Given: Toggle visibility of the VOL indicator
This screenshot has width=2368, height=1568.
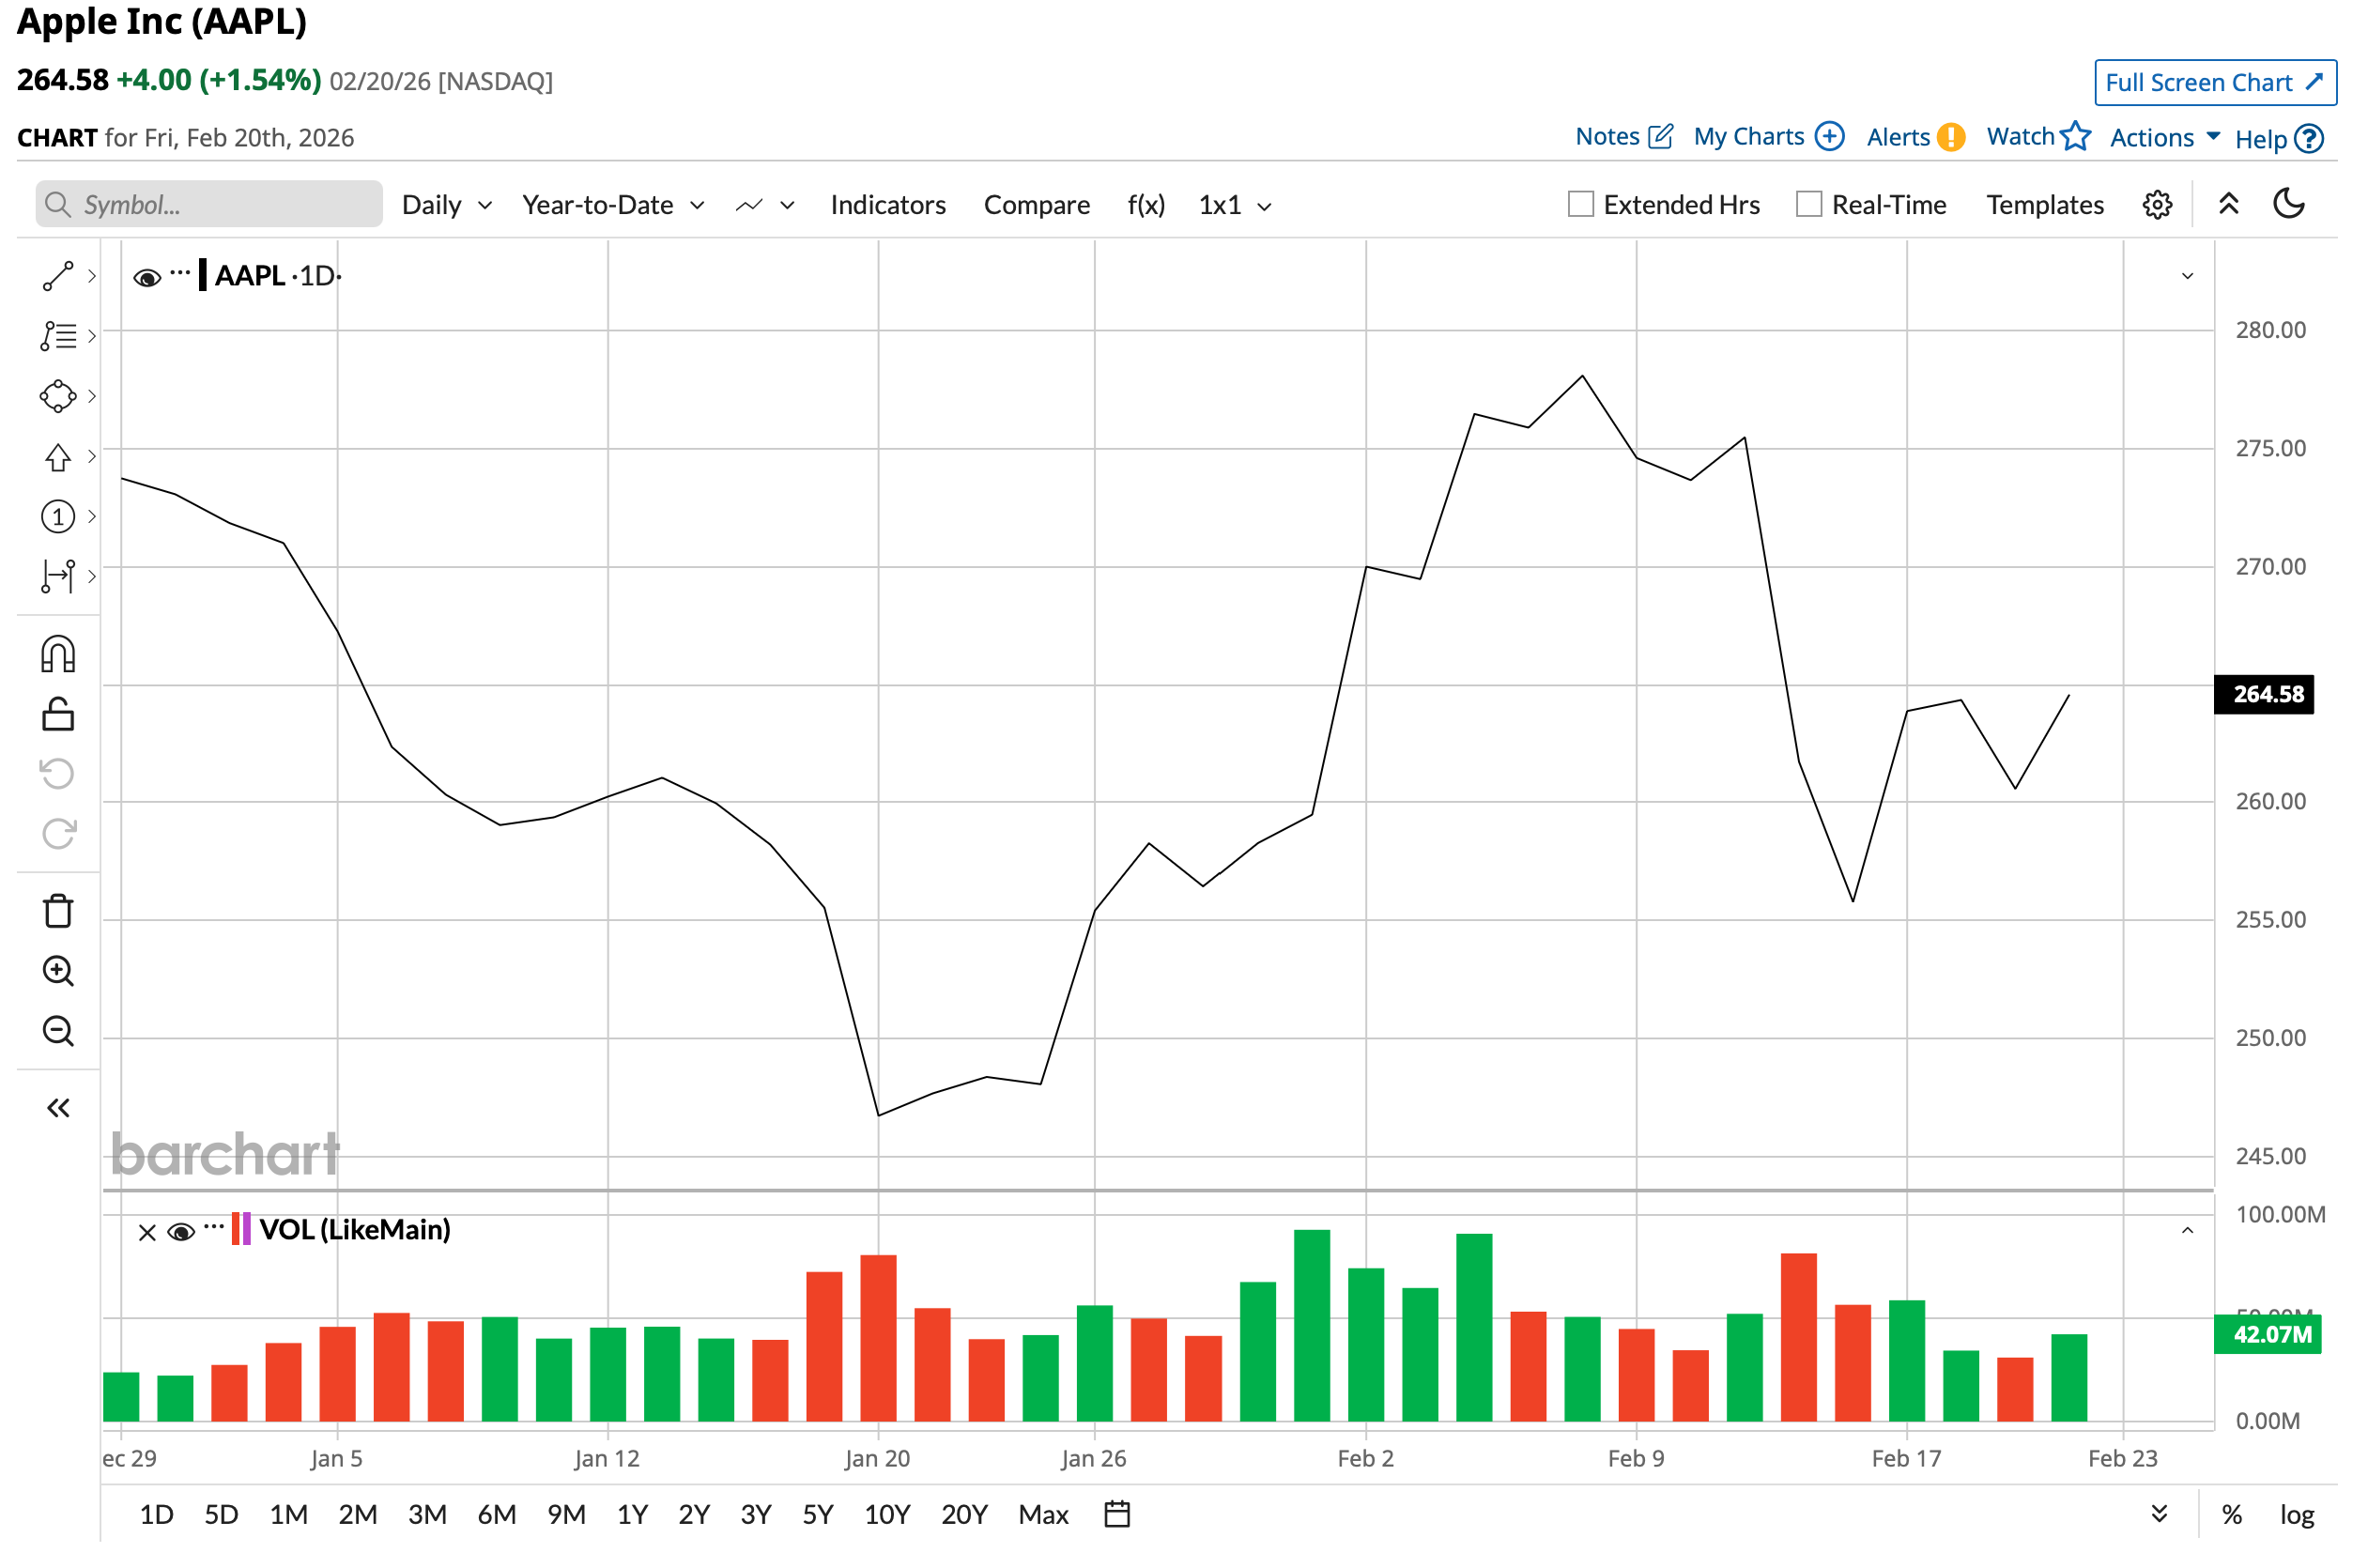Looking at the screenshot, I should [x=181, y=1232].
